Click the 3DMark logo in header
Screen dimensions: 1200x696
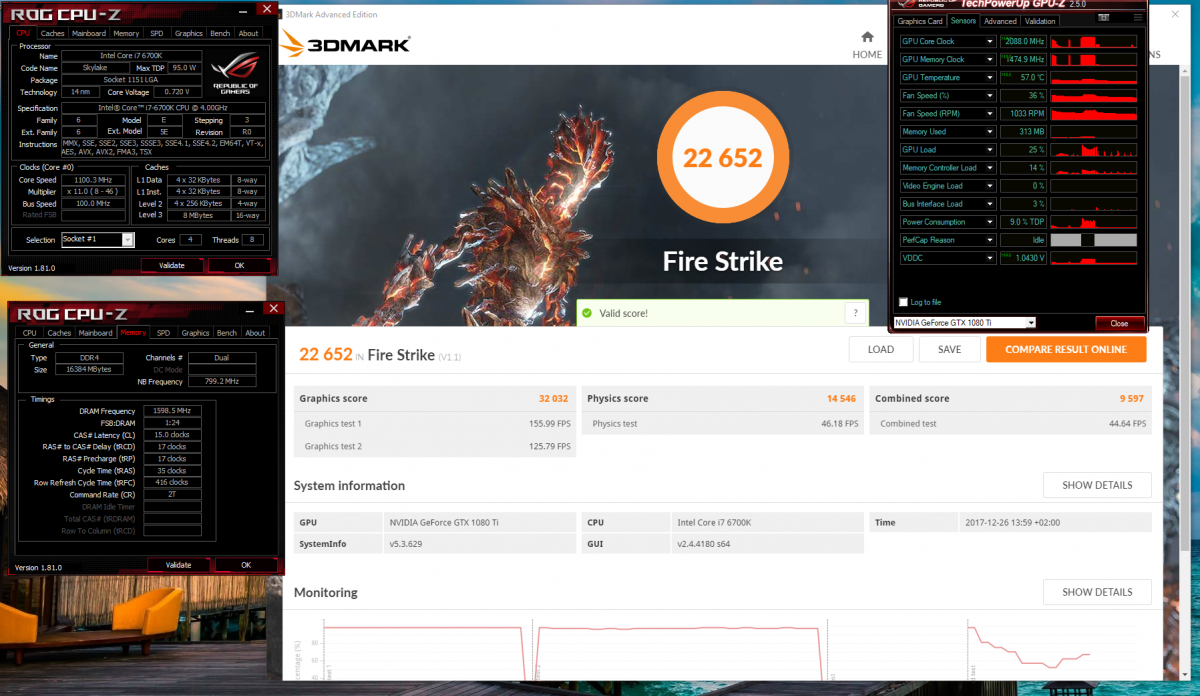[x=344, y=44]
